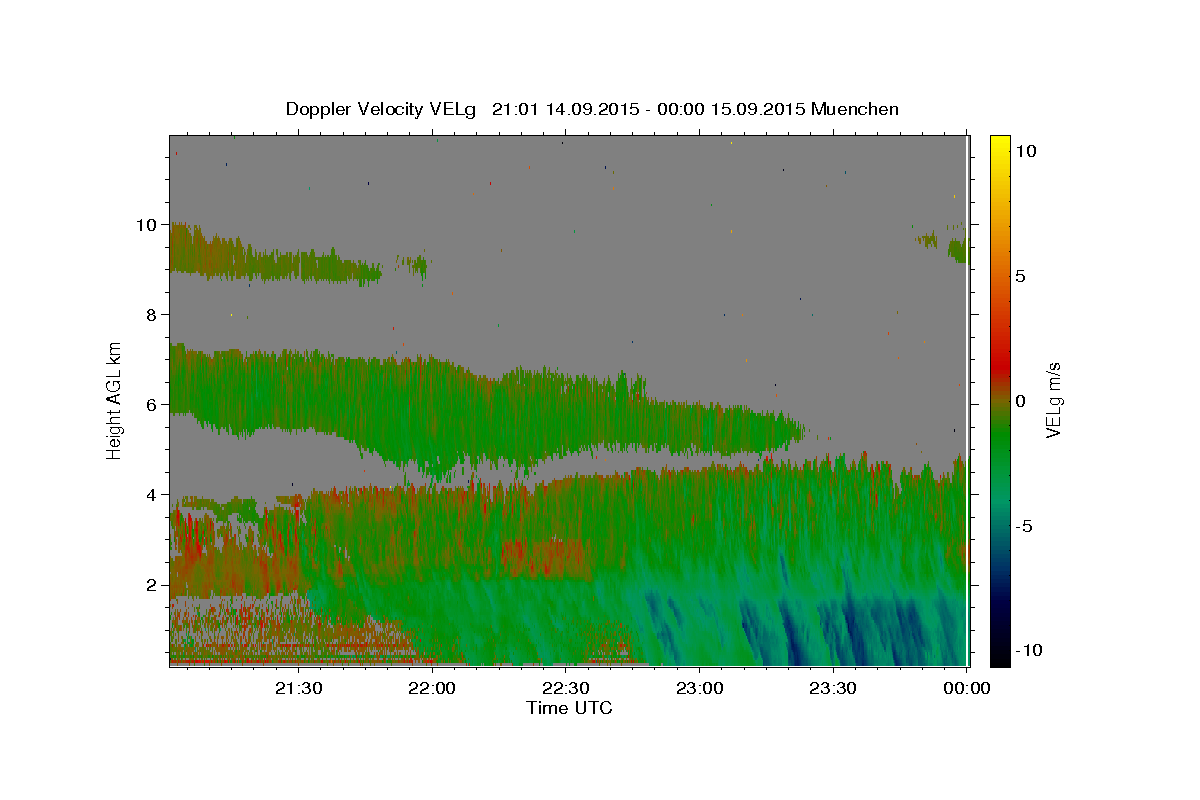Click height axis label 6
The image size is (1200, 800).
point(151,405)
